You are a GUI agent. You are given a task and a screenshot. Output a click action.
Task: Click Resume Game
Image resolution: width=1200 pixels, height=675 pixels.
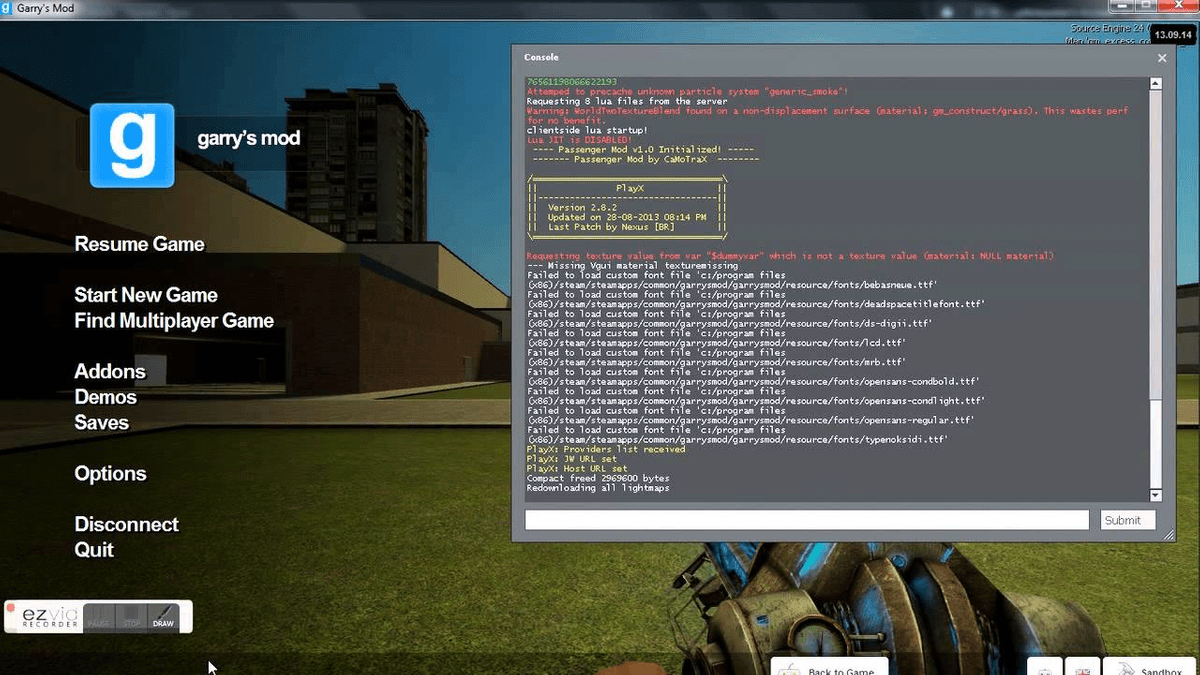coord(140,244)
